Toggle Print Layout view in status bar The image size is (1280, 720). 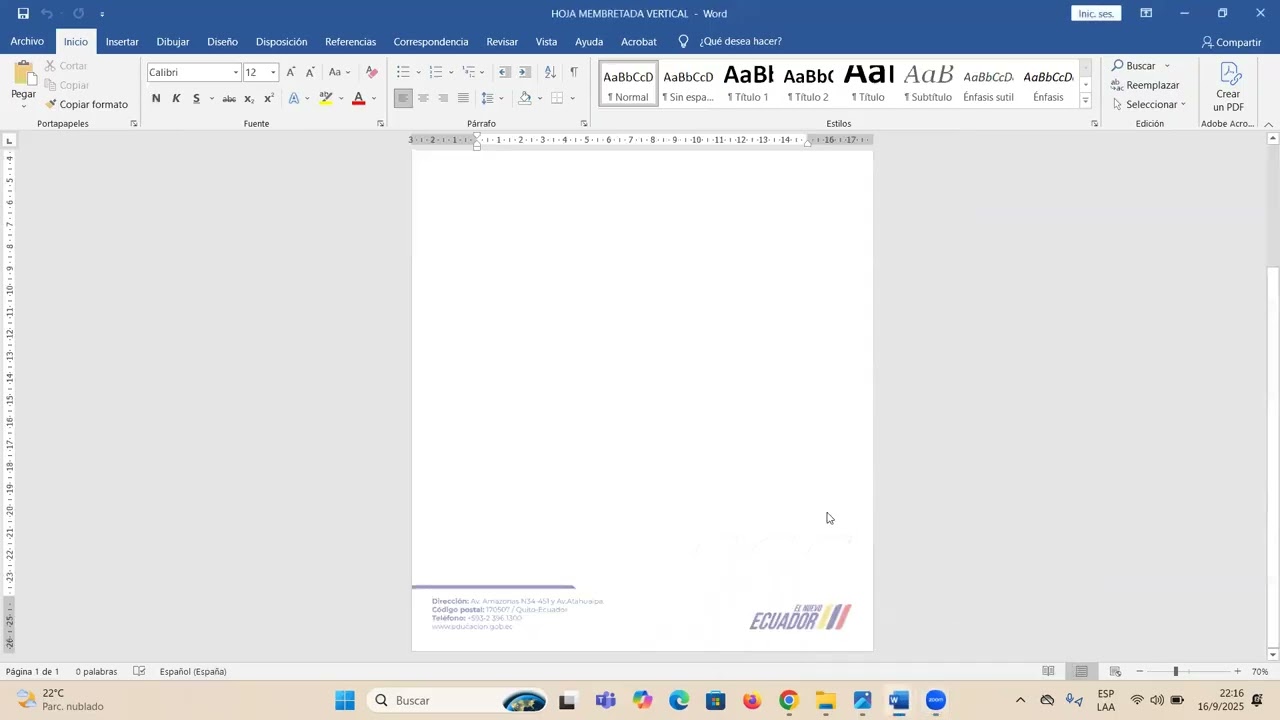coord(1081,671)
